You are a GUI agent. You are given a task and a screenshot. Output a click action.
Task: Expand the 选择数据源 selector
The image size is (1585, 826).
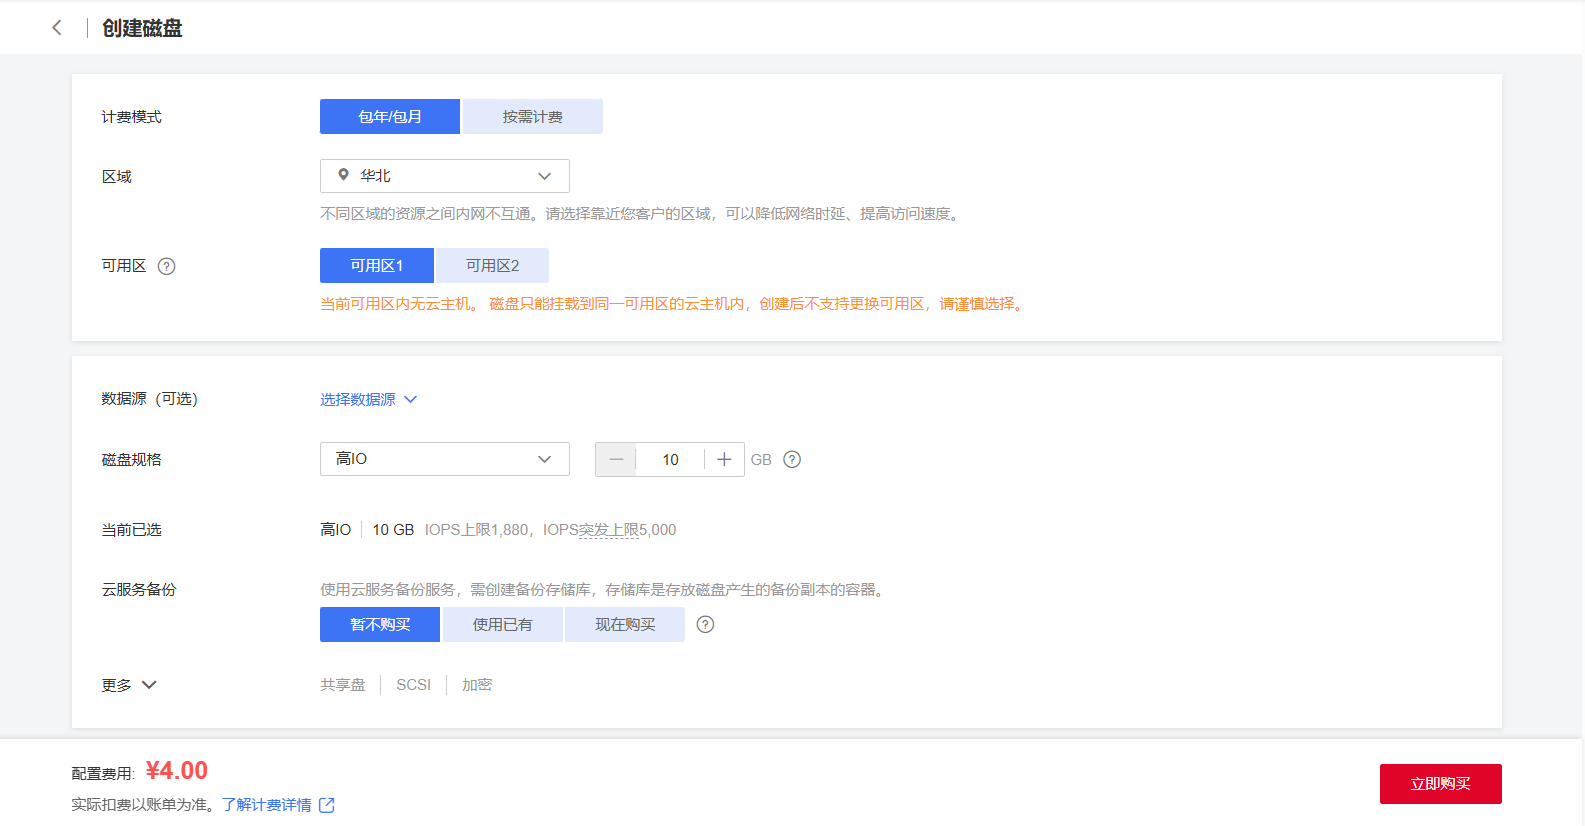368,400
